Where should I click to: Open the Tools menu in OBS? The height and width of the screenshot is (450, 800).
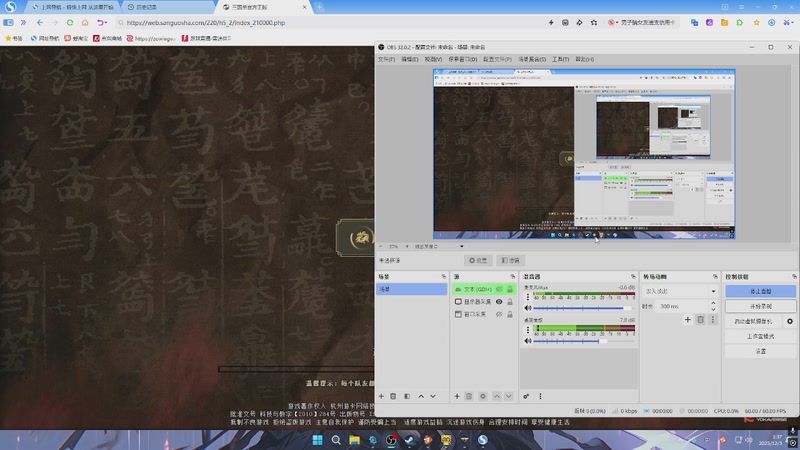[x=560, y=59]
